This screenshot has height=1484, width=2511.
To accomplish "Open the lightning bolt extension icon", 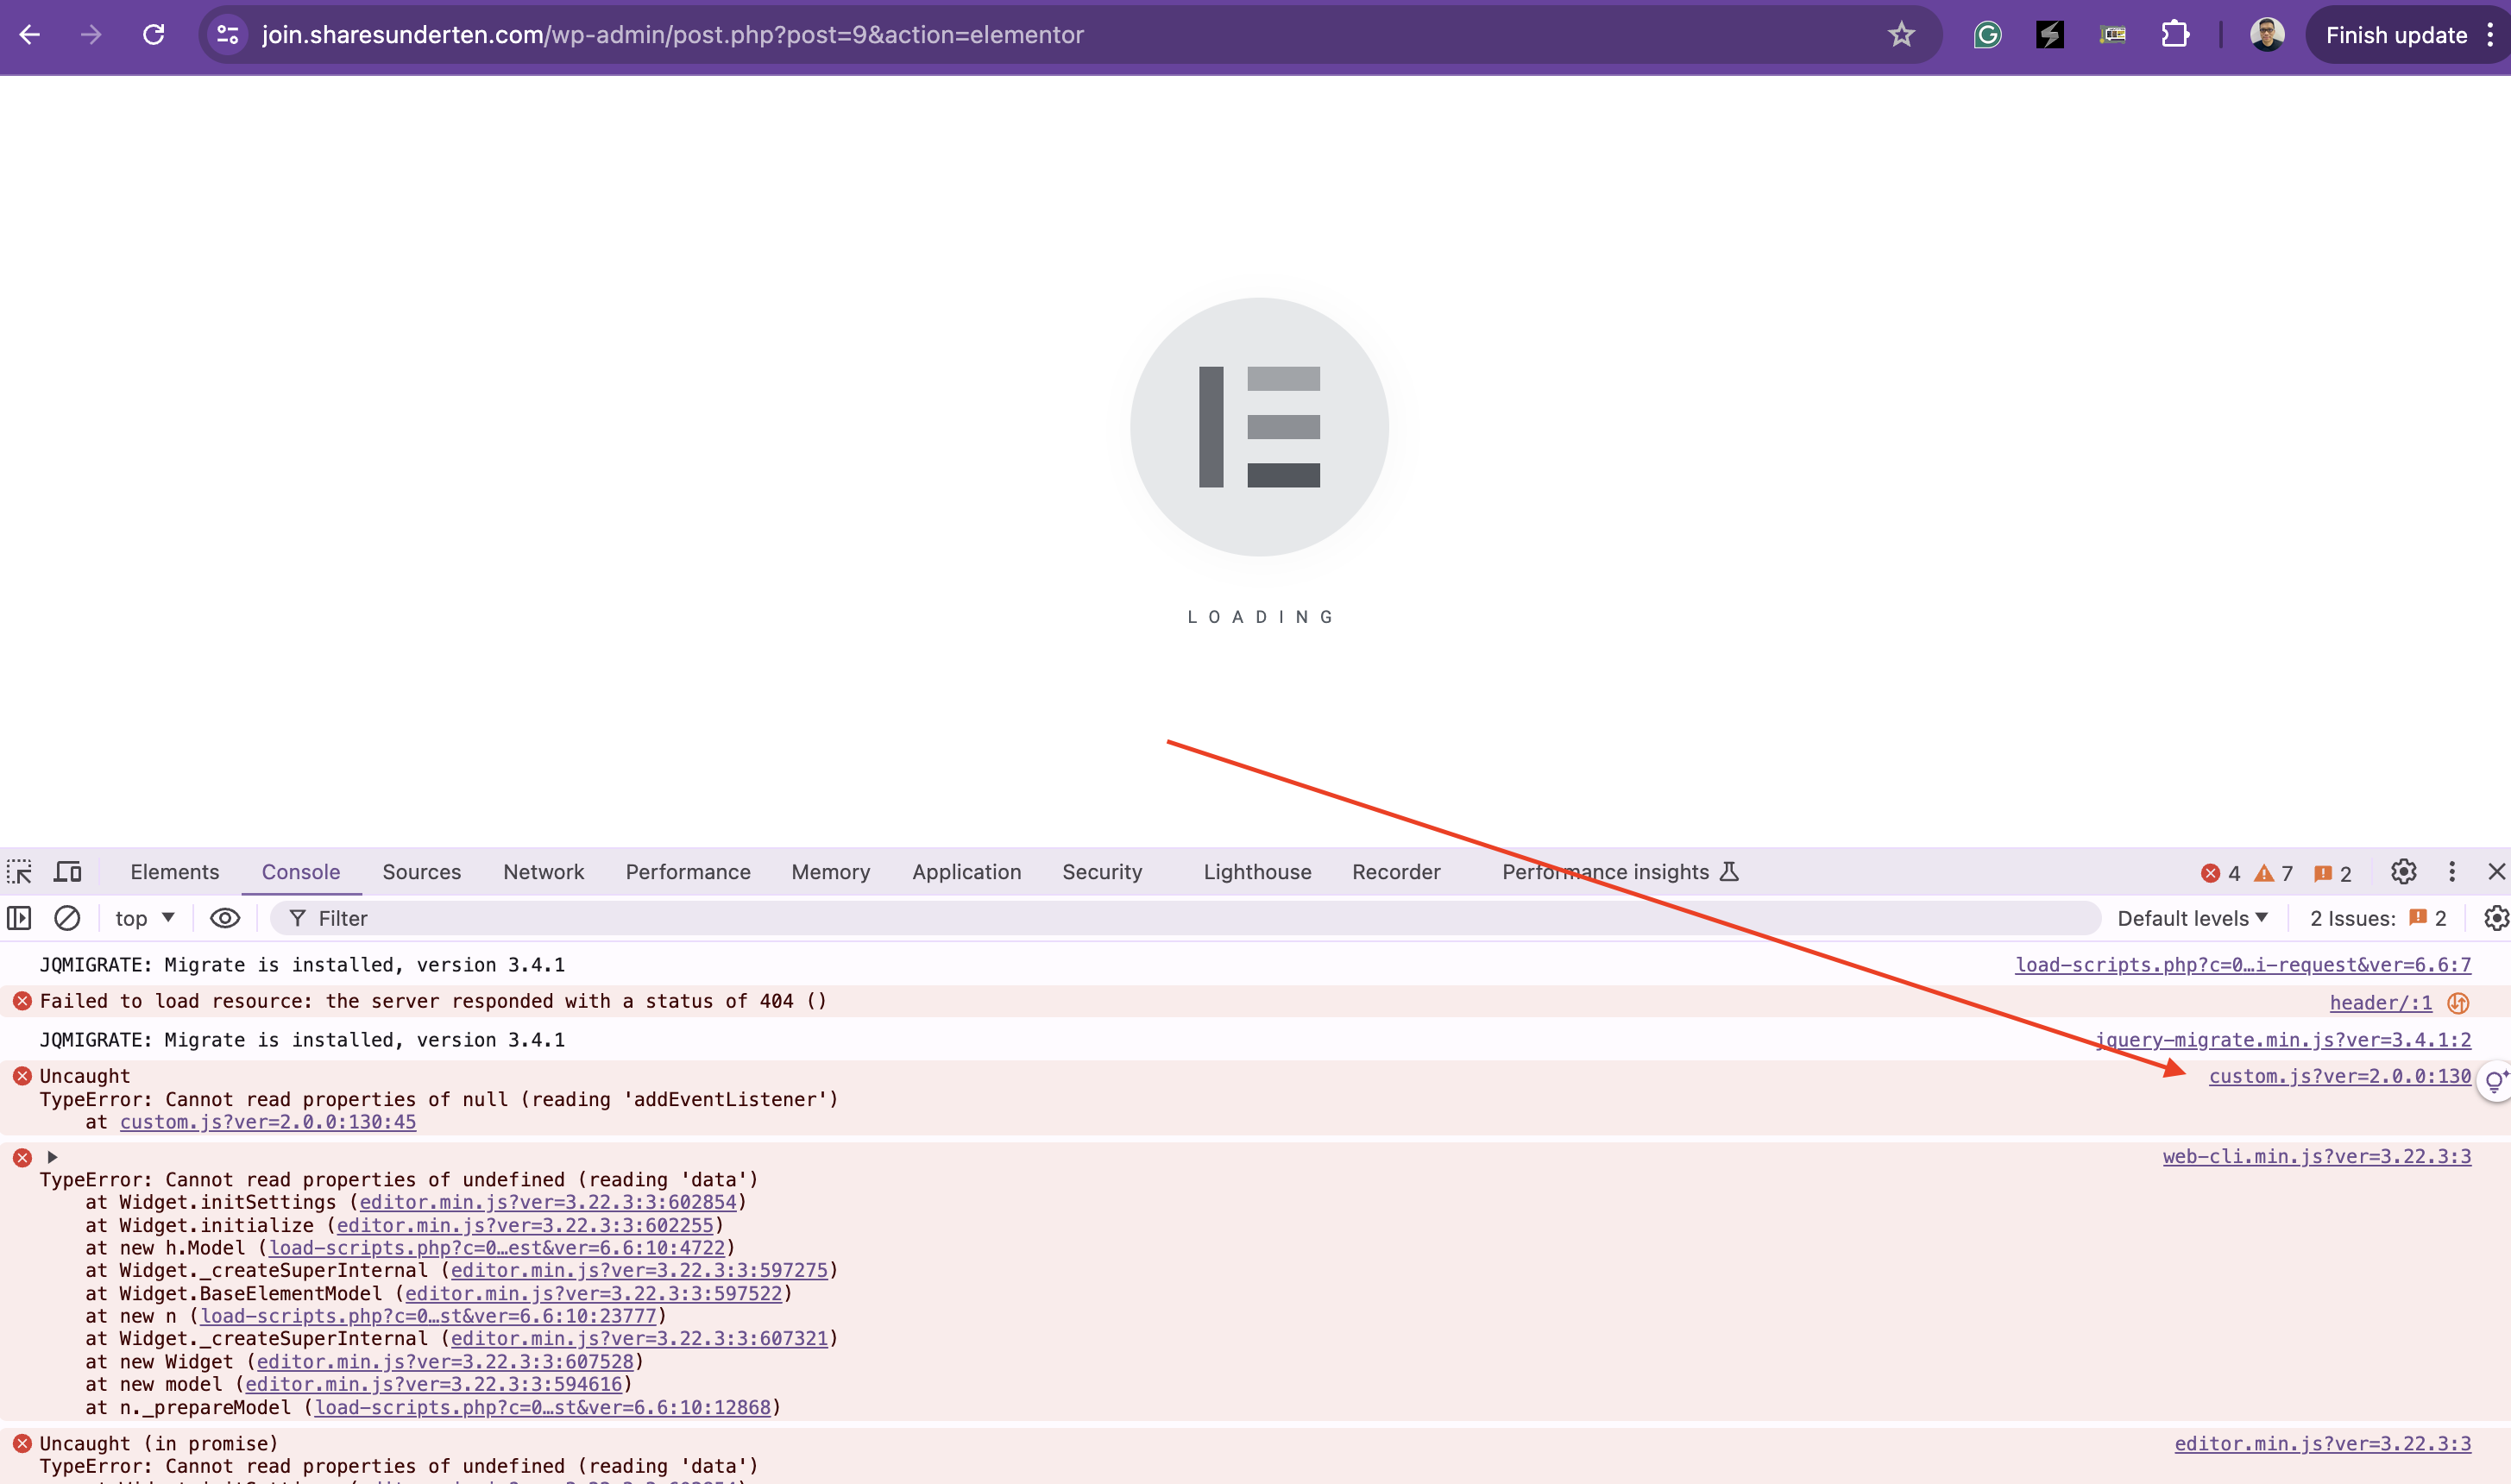I will [x=2050, y=35].
